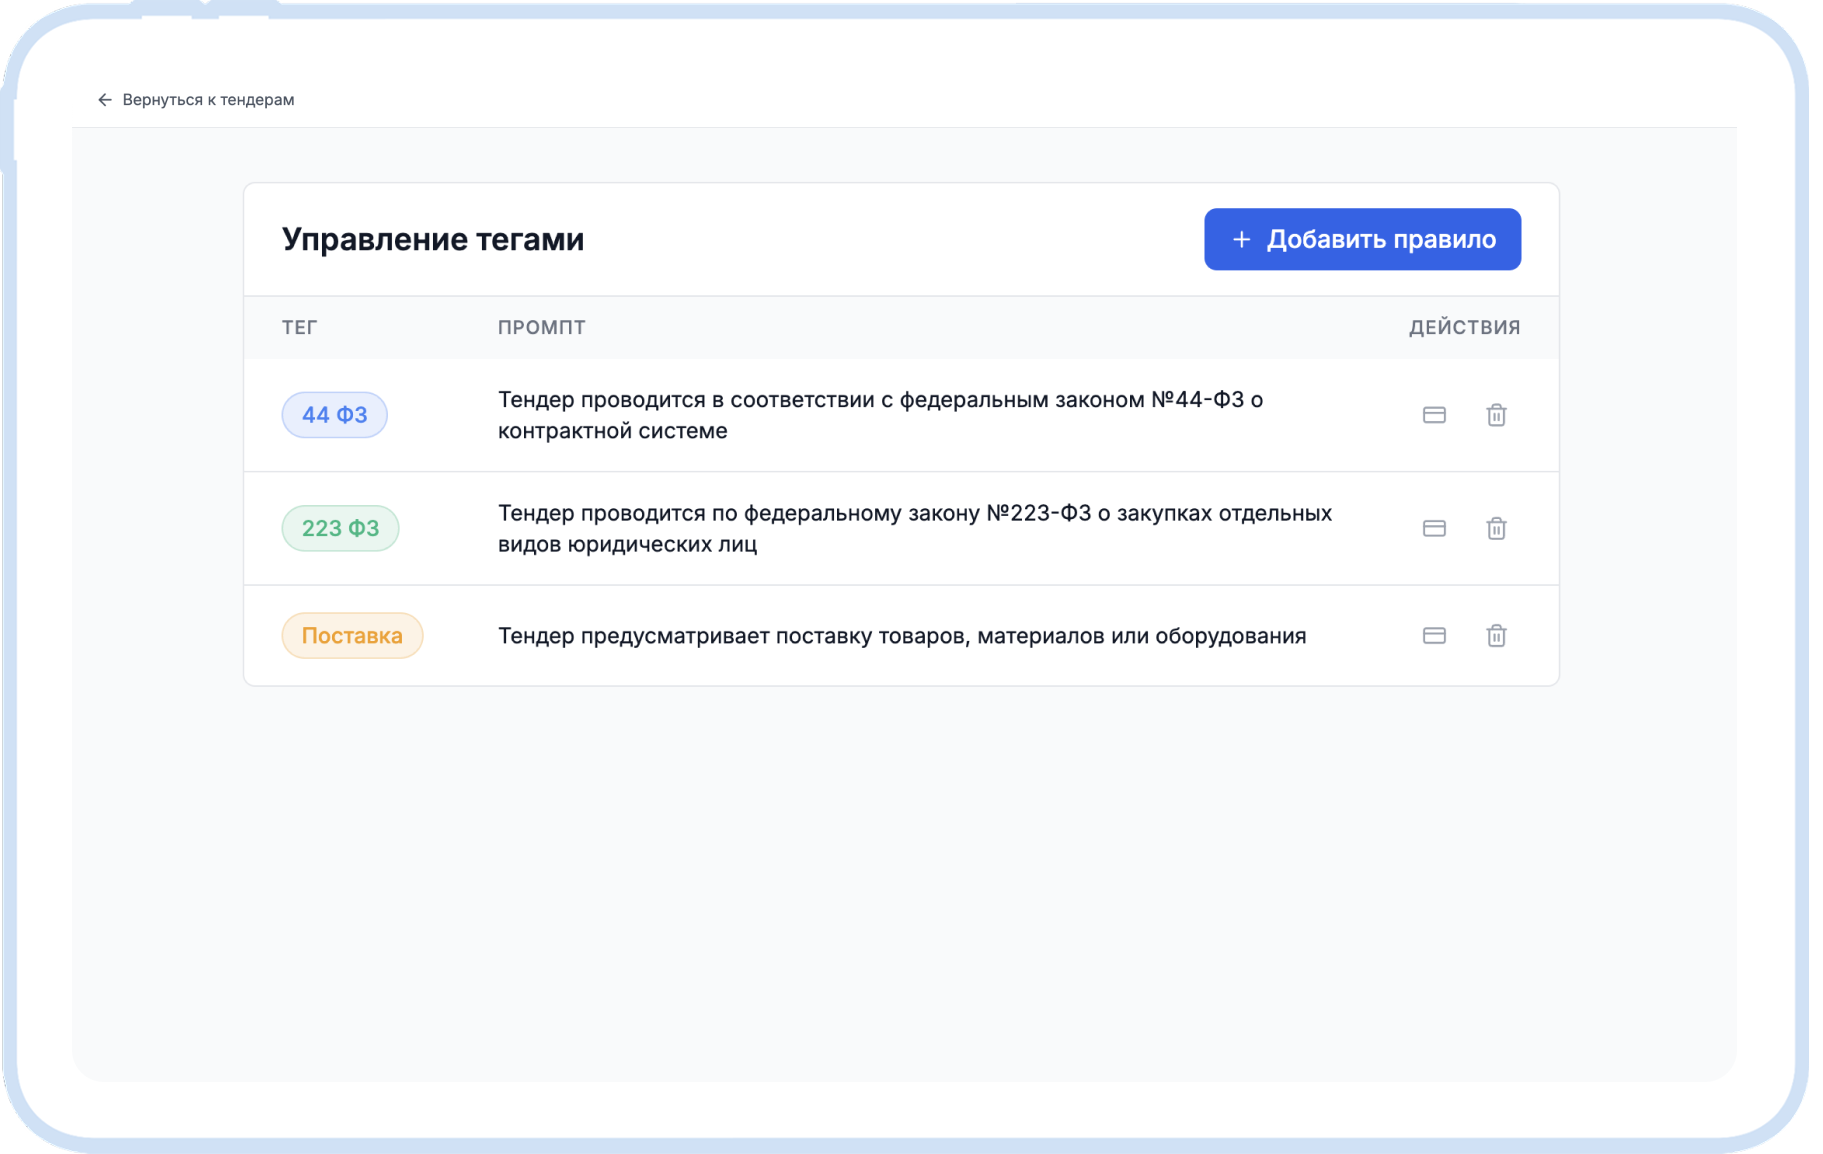
Task: Delete the '223 ФЗ' tag rule
Action: (x=1496, y=528)
